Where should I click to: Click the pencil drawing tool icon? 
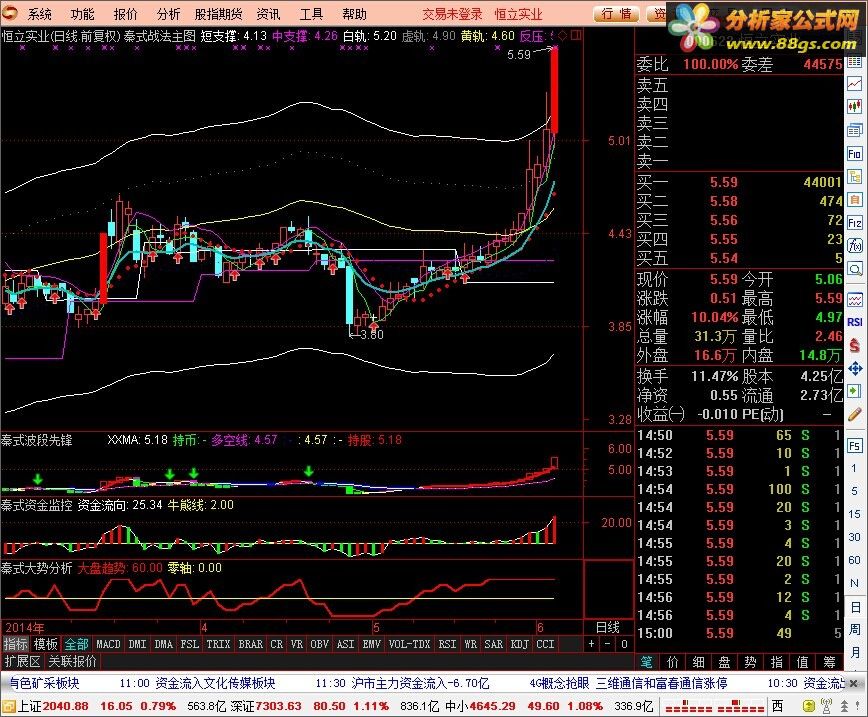pyautogui.click(x=854, y=414)
